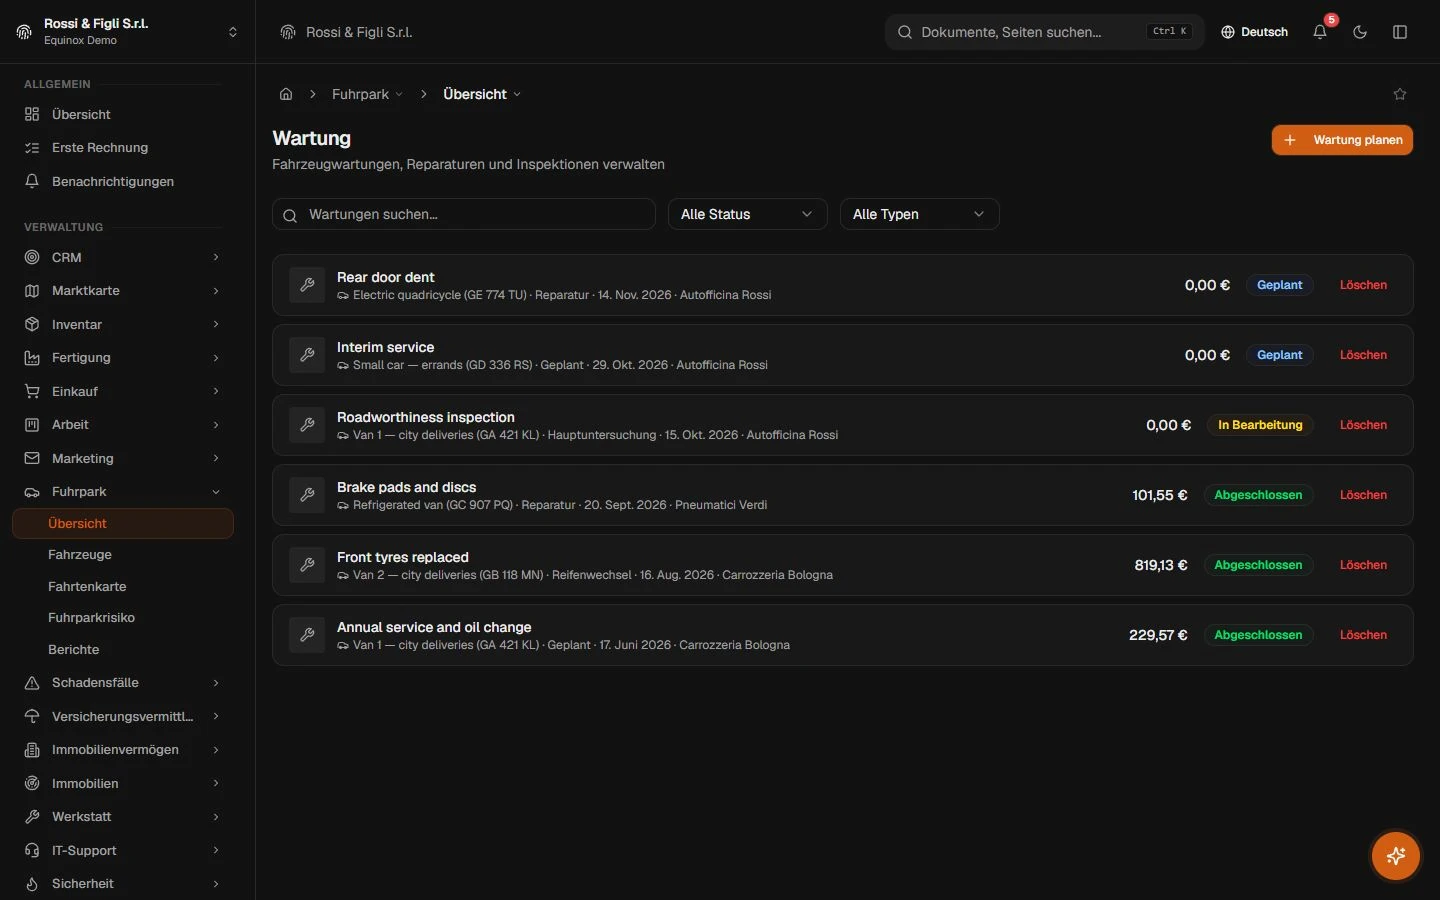Focus the Wartungen suchen search field
Screen dimensions: 1440x900
pyautogui.click(x=464, y=214)
